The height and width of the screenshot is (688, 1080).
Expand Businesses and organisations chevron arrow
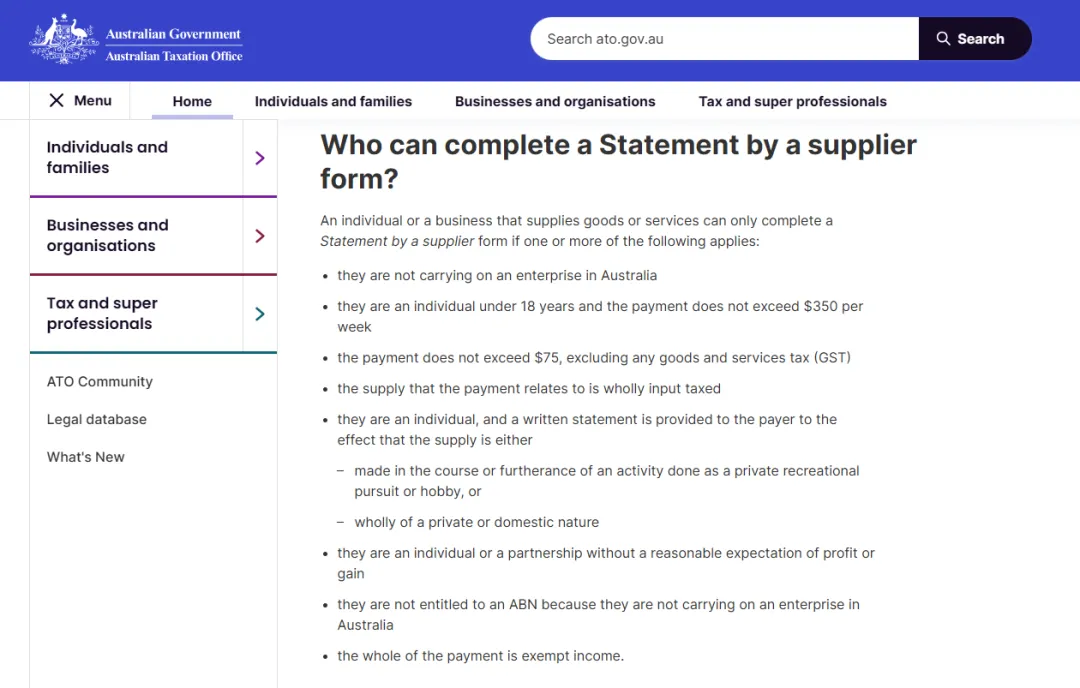pos(260,236)
